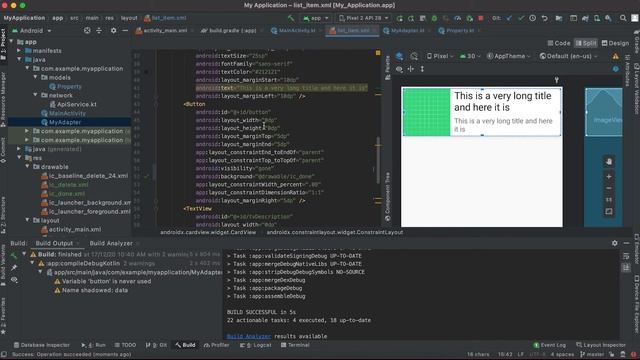Click the layout warning triangle icon

pyautogui.click(x=616, y=56)
